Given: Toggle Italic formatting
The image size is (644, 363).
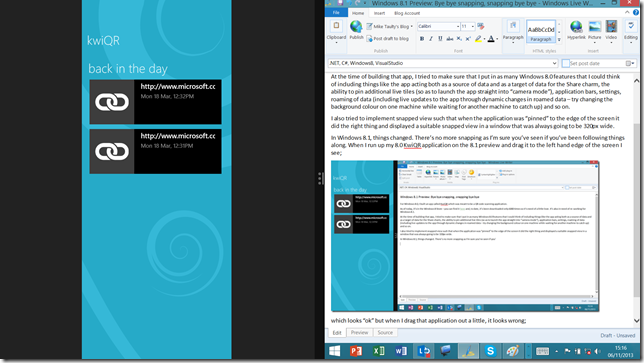Looking at the screenshot, I should tap(431, 39).
